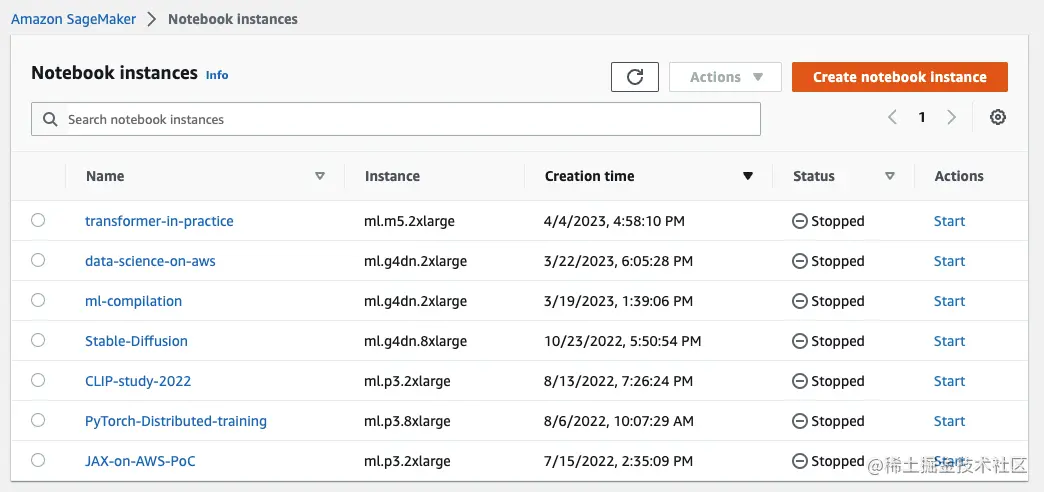Viewport: 1044px width, 492px height.
Task: Select transformer-in-practice radio button
Action: [38, 220]
